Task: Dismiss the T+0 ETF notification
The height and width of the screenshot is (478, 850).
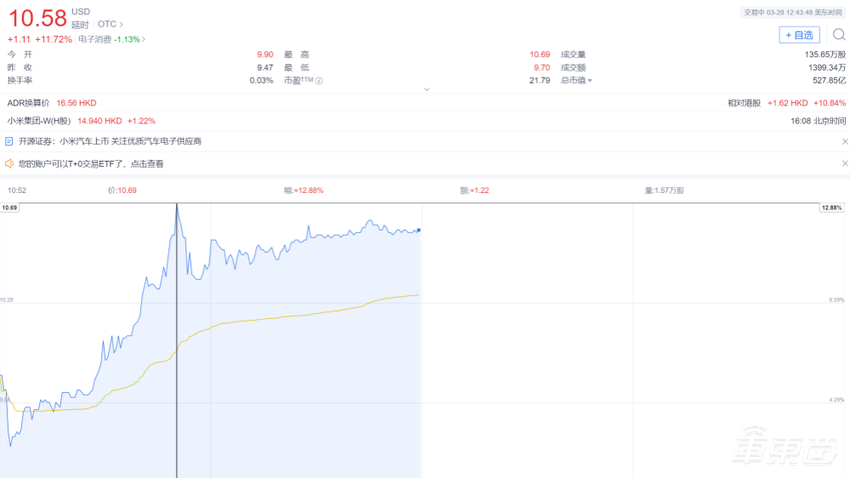Action: coord(844,164)
